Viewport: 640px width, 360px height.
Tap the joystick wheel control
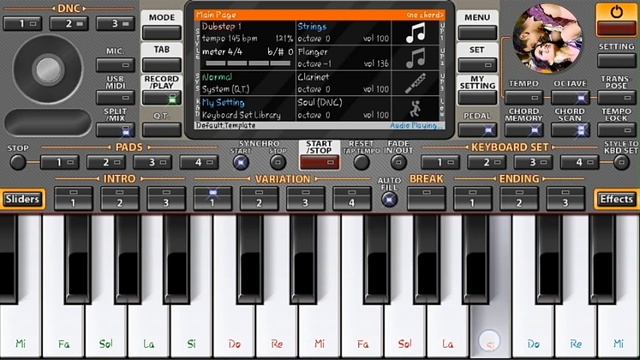click(x=48, y=69)
